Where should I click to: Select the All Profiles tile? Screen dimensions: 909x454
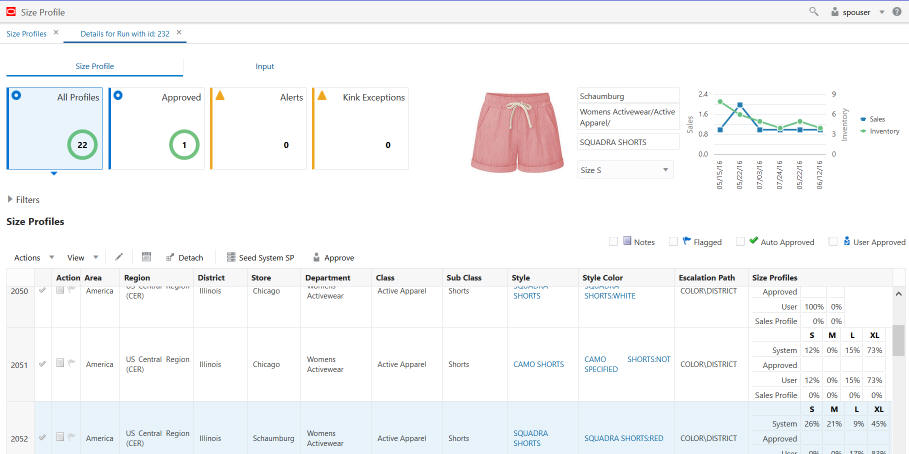[x=54, y=128]
